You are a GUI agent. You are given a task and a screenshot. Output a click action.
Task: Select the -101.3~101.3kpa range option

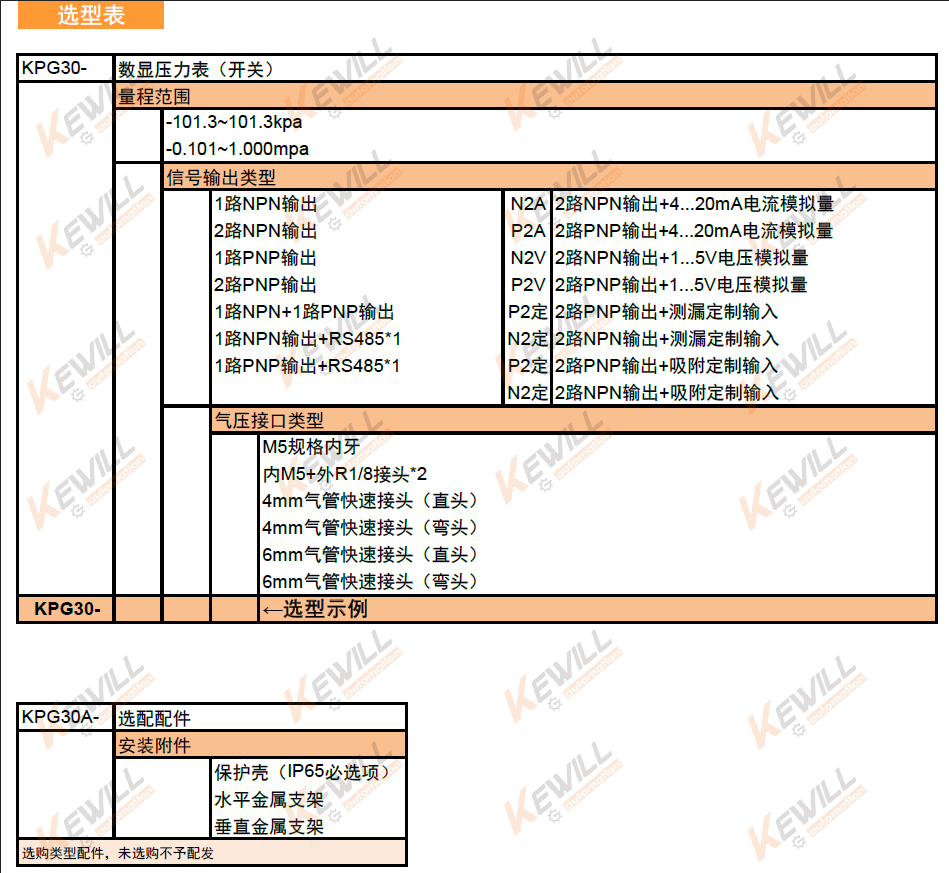(234, 123)
